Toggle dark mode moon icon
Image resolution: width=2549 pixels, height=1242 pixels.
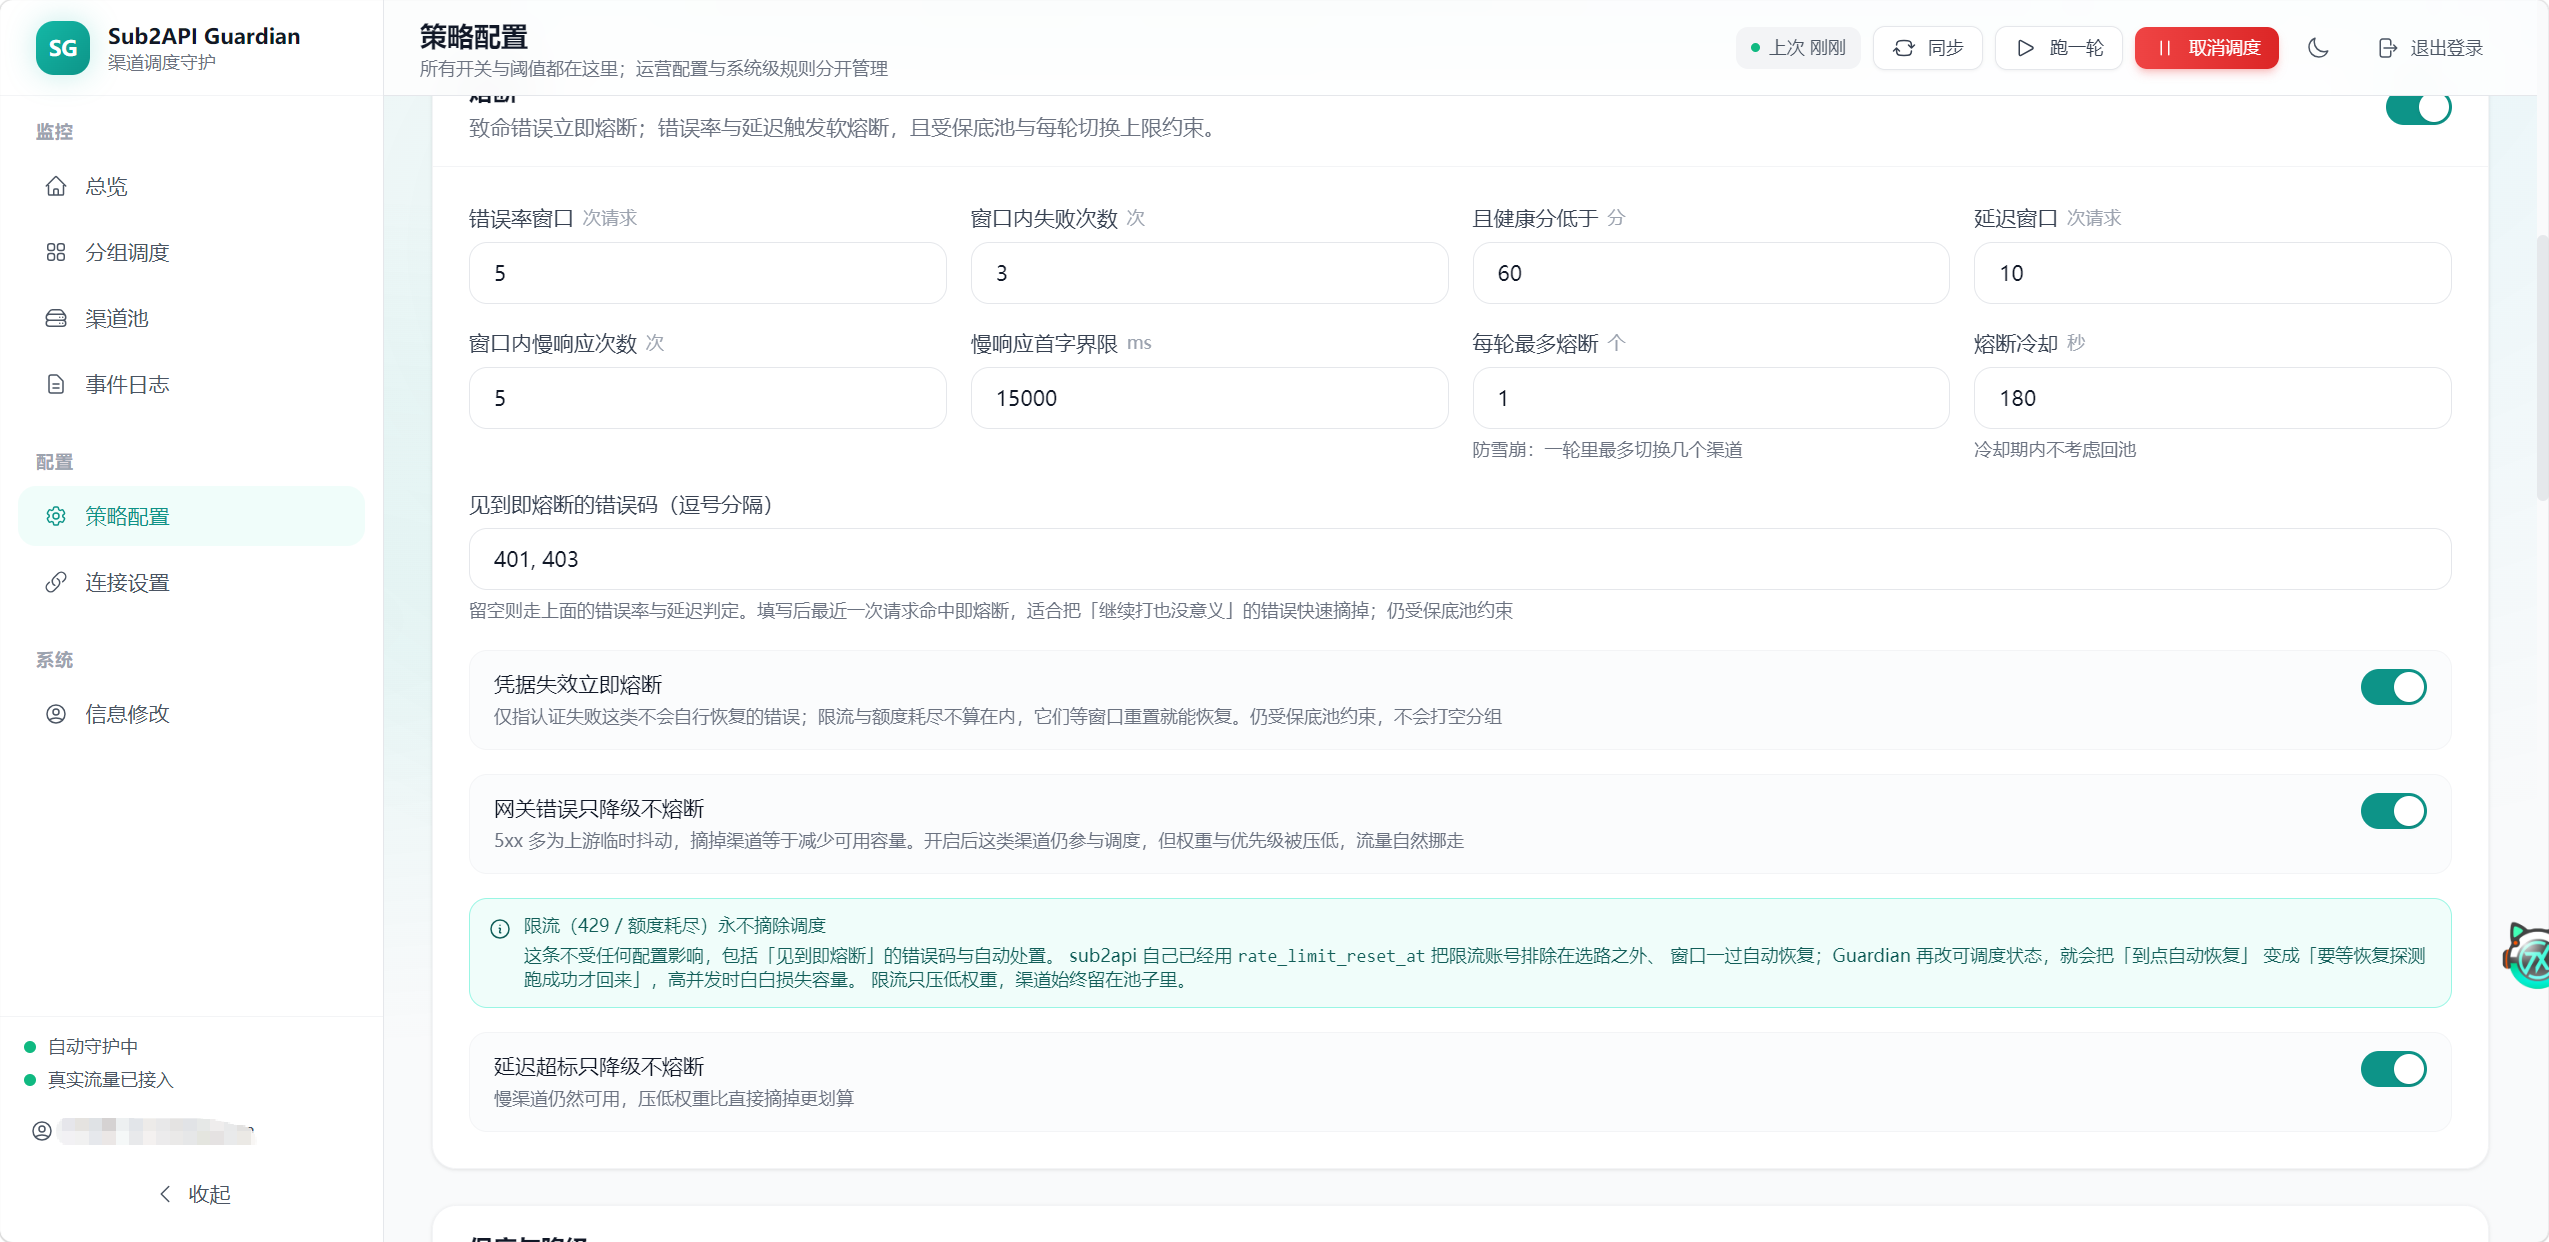(x=2318, y=48)
